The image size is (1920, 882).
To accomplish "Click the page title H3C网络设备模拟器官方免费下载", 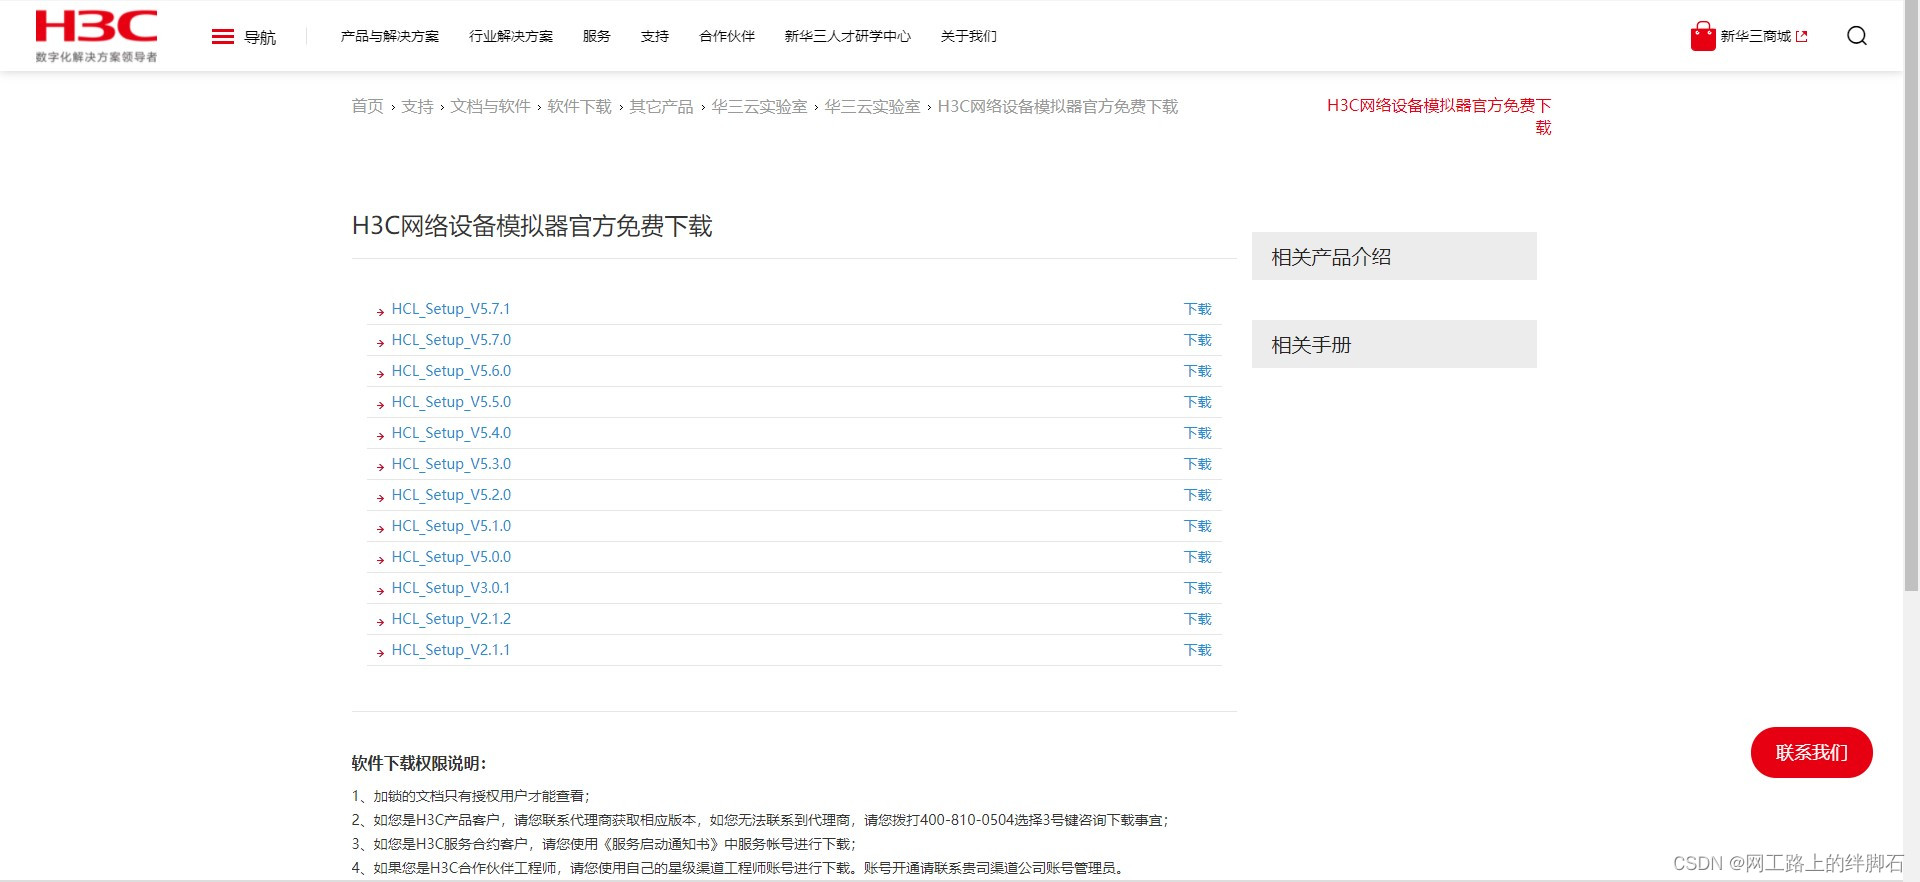I will coord(532,226).
